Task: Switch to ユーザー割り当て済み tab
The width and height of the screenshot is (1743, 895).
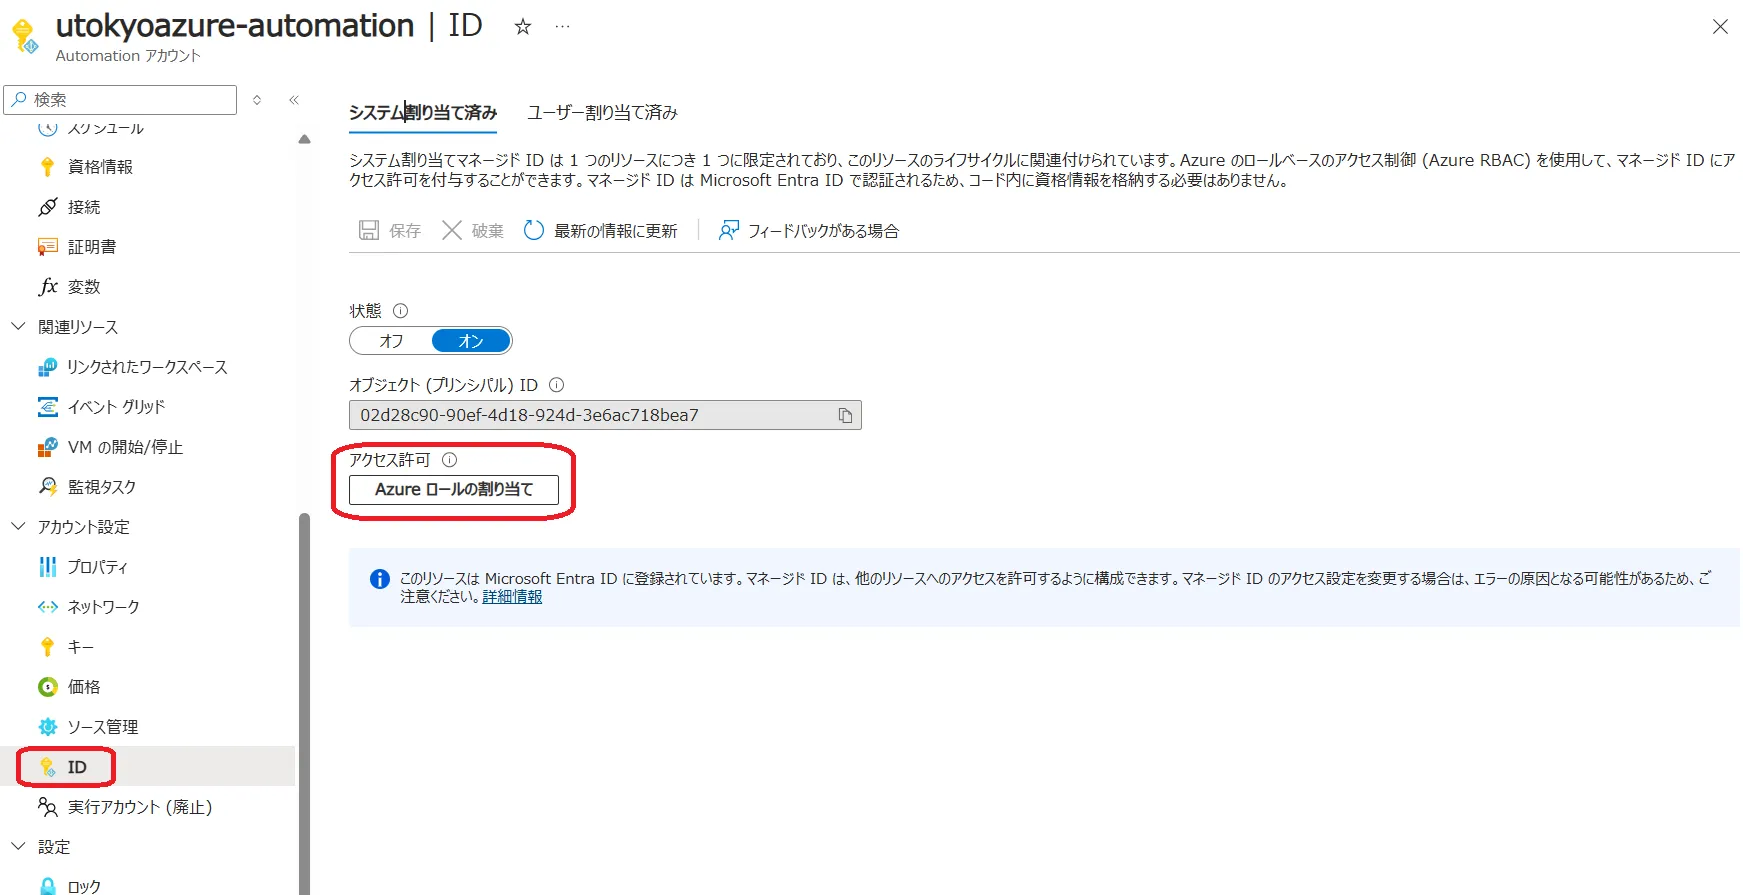Action: pyautogui.click(x=602, y=113)
